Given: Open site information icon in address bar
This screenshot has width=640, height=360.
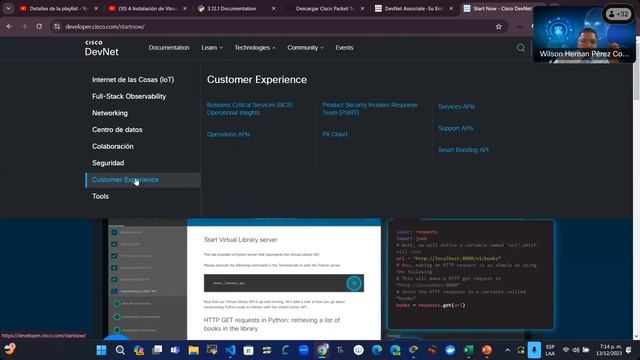Looking at the screenshot, I should tap(57, 27).
